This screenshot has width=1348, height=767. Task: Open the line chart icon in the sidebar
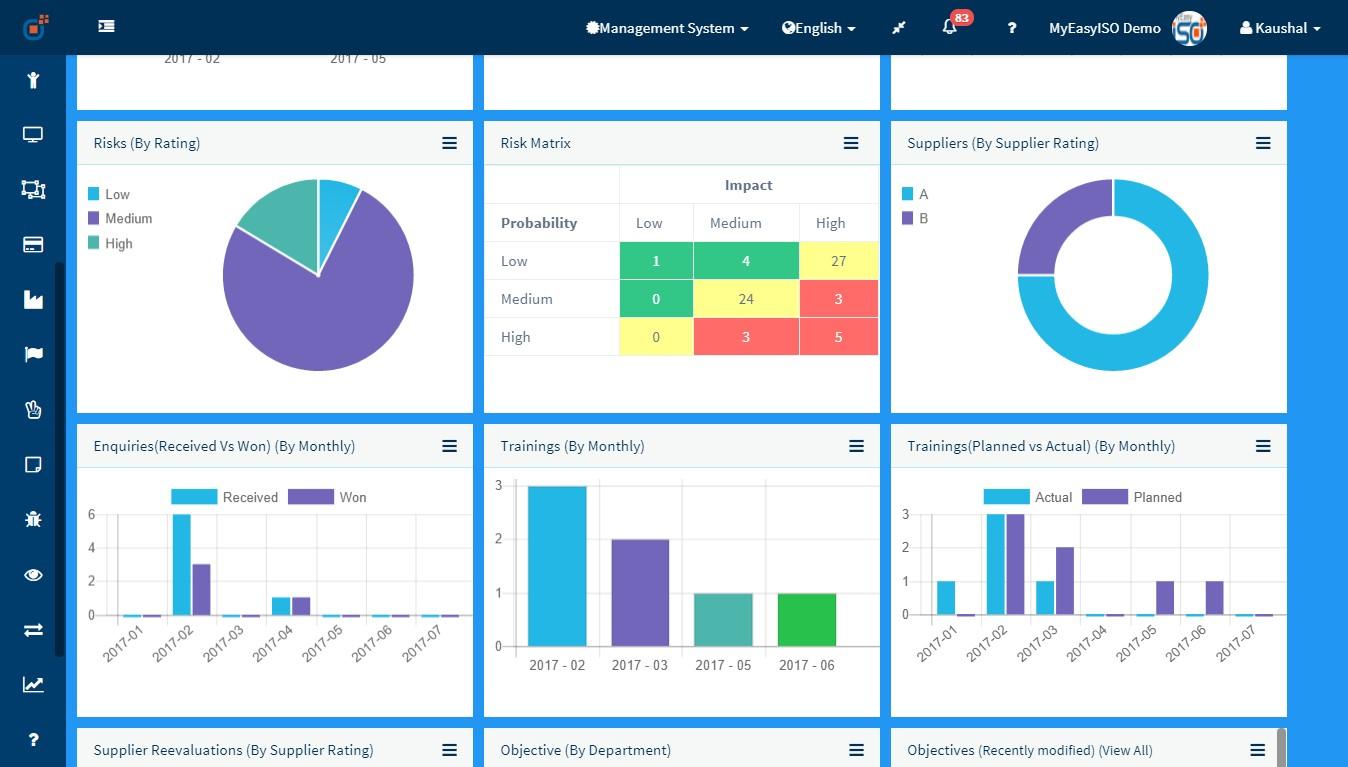click(33, 684)
